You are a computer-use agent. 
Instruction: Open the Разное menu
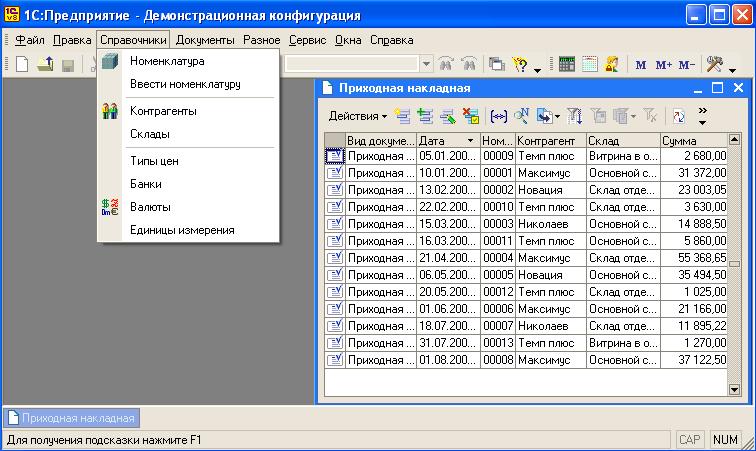261,40
